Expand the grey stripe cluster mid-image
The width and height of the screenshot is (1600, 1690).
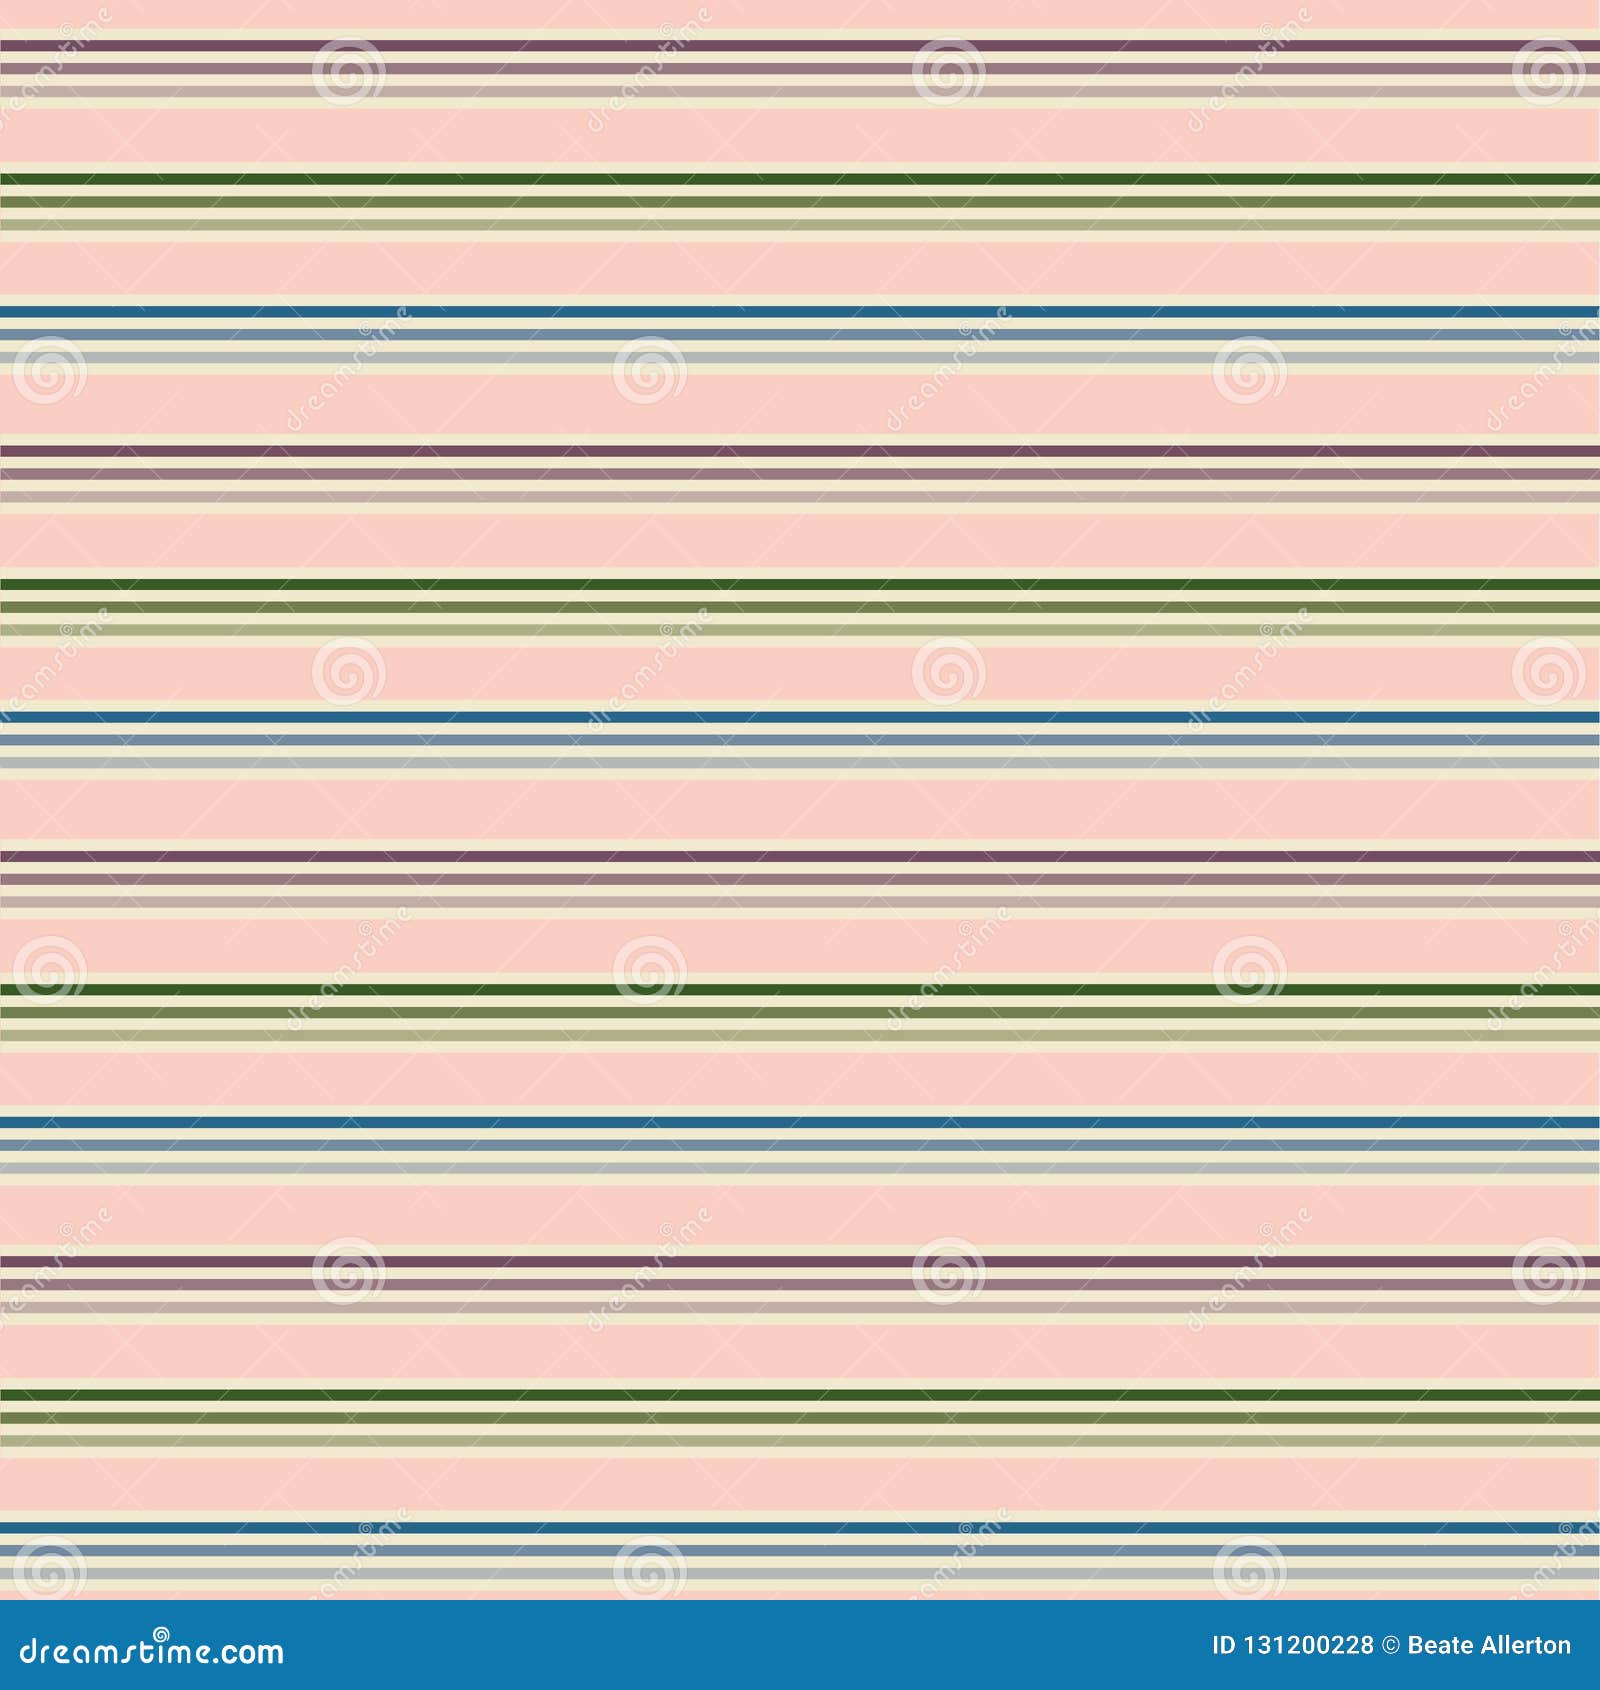point(800,763)
